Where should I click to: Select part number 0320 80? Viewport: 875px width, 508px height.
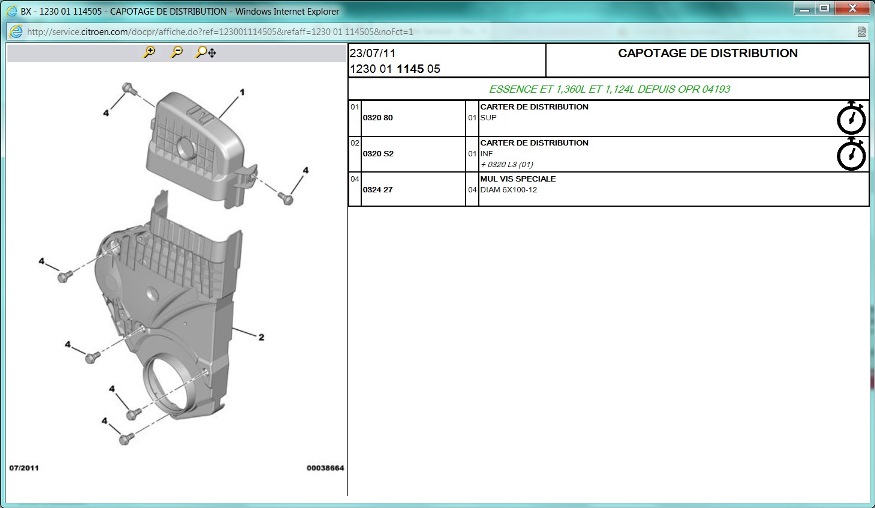pos(378,118)
